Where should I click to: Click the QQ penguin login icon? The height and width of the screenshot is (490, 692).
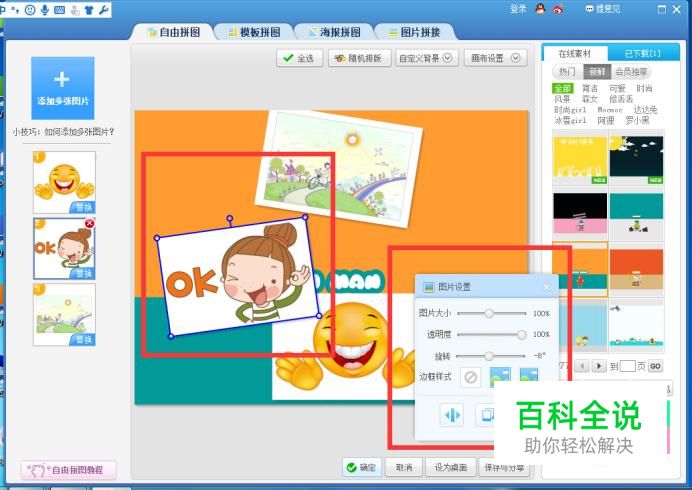pos(540,9)
